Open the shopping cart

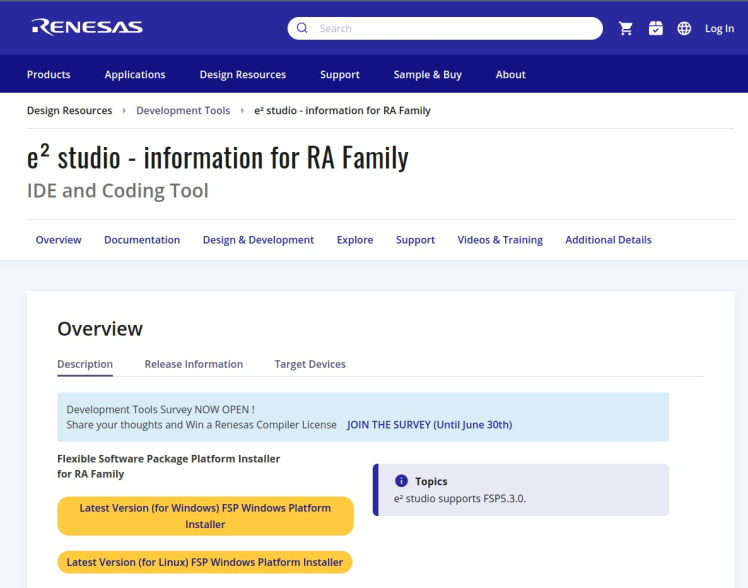tap(626, 28)
